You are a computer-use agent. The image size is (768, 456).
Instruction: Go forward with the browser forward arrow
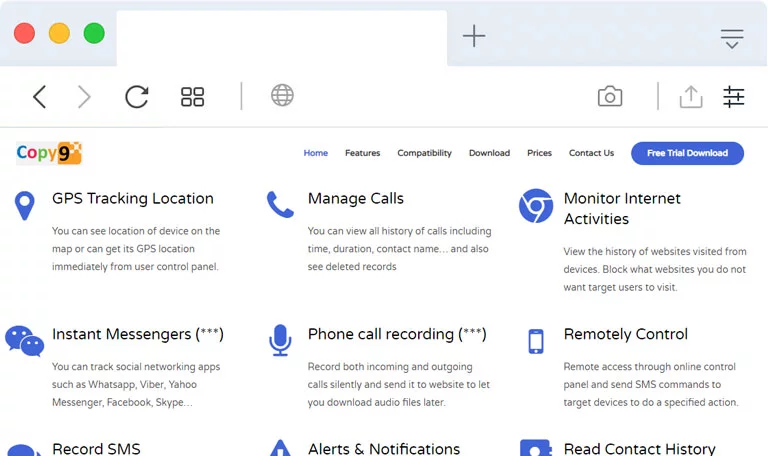(x=84, y=96)
